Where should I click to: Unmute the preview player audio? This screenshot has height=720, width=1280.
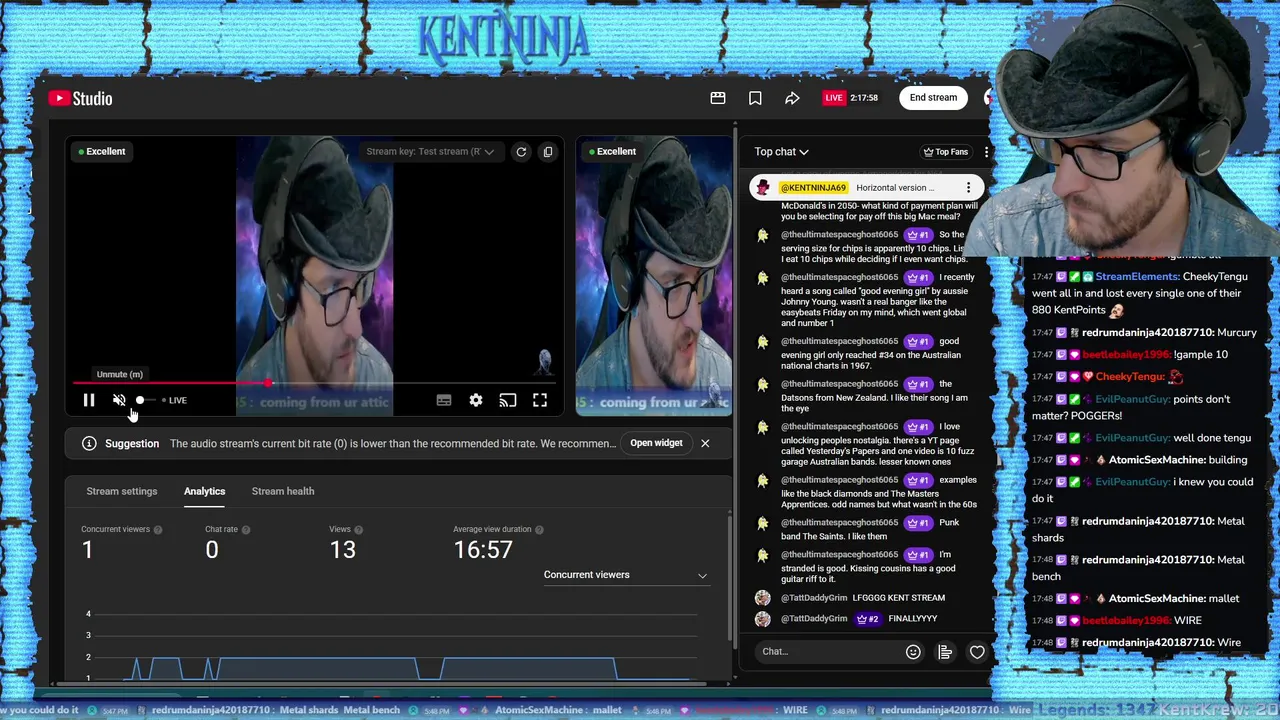(119, 400)
